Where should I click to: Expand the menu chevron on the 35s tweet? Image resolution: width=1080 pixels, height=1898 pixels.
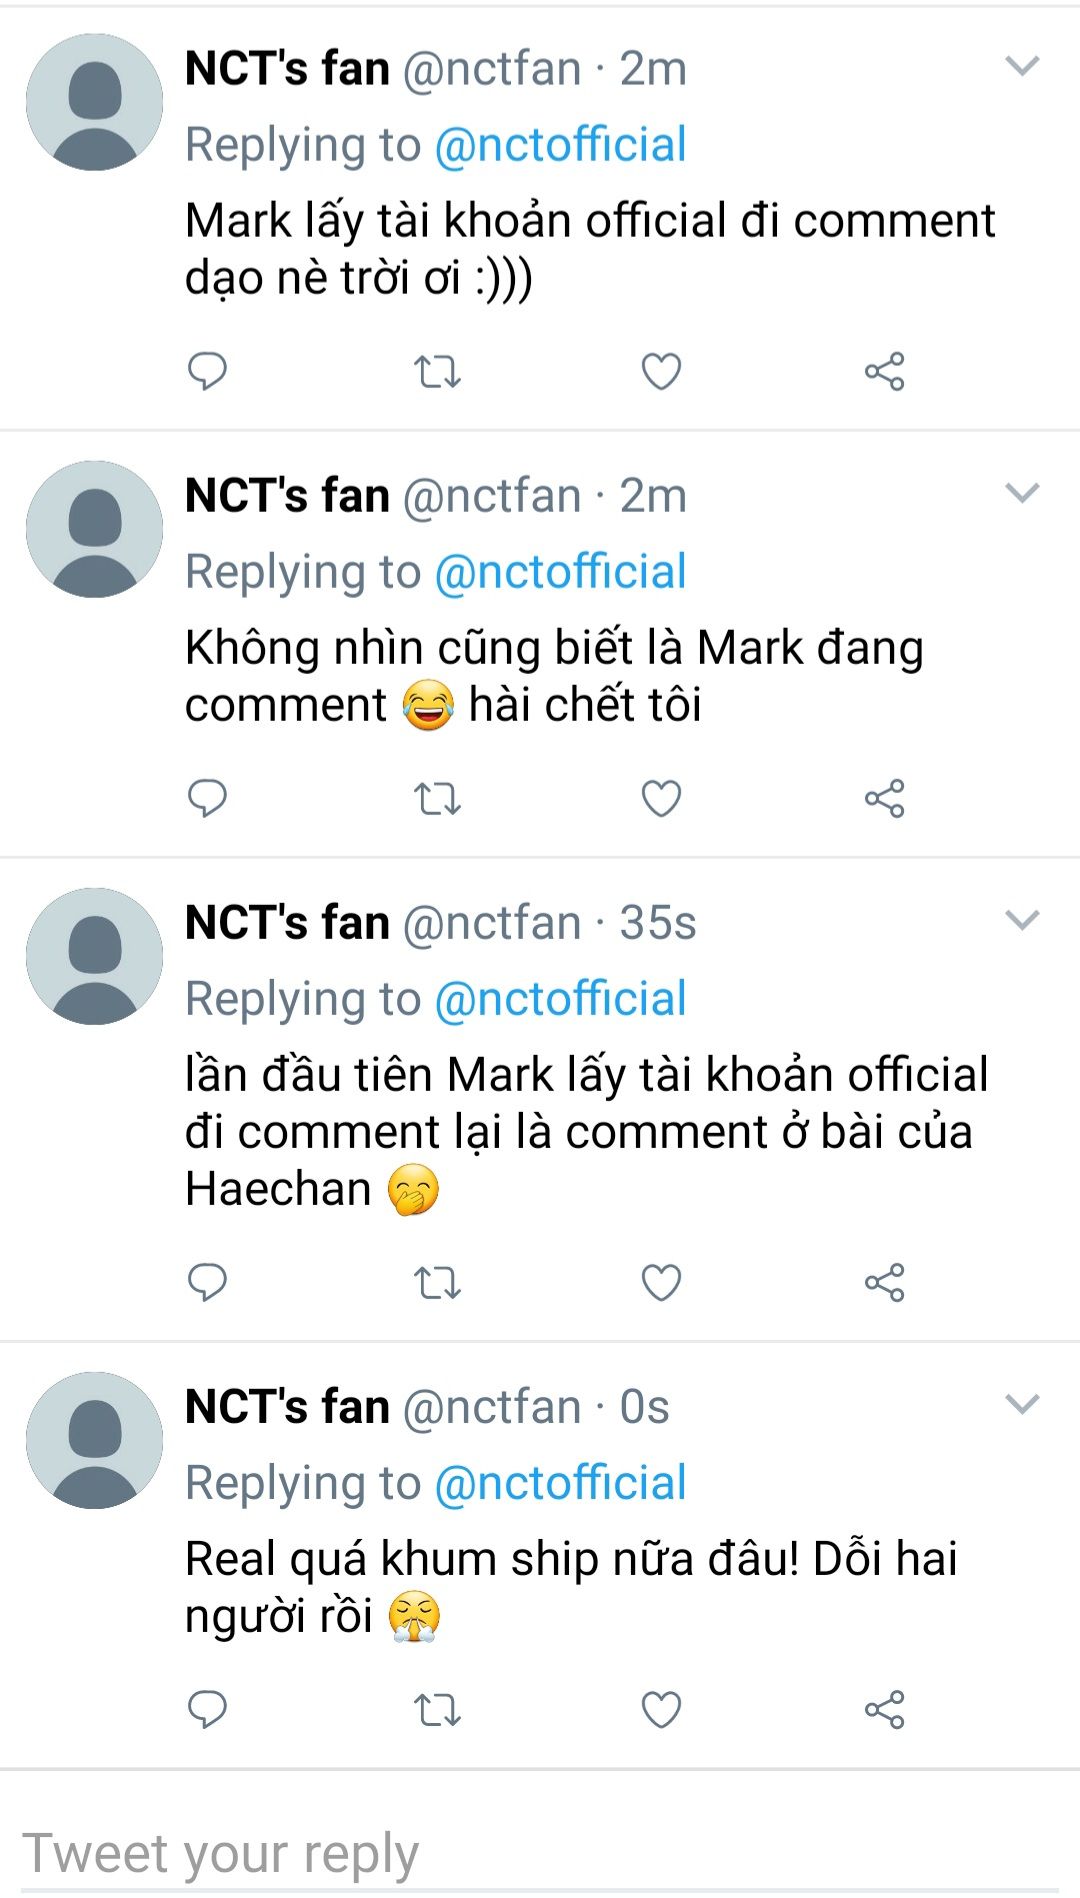click(x=1022, y=920)
